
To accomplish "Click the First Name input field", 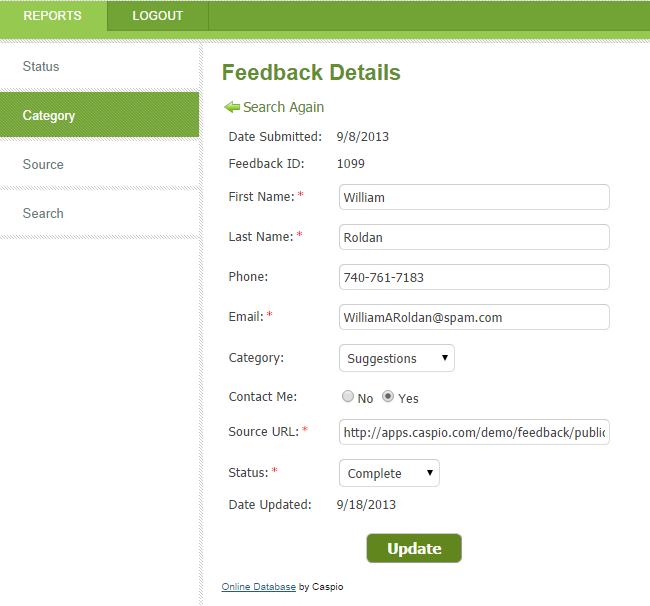I will 474,197.
